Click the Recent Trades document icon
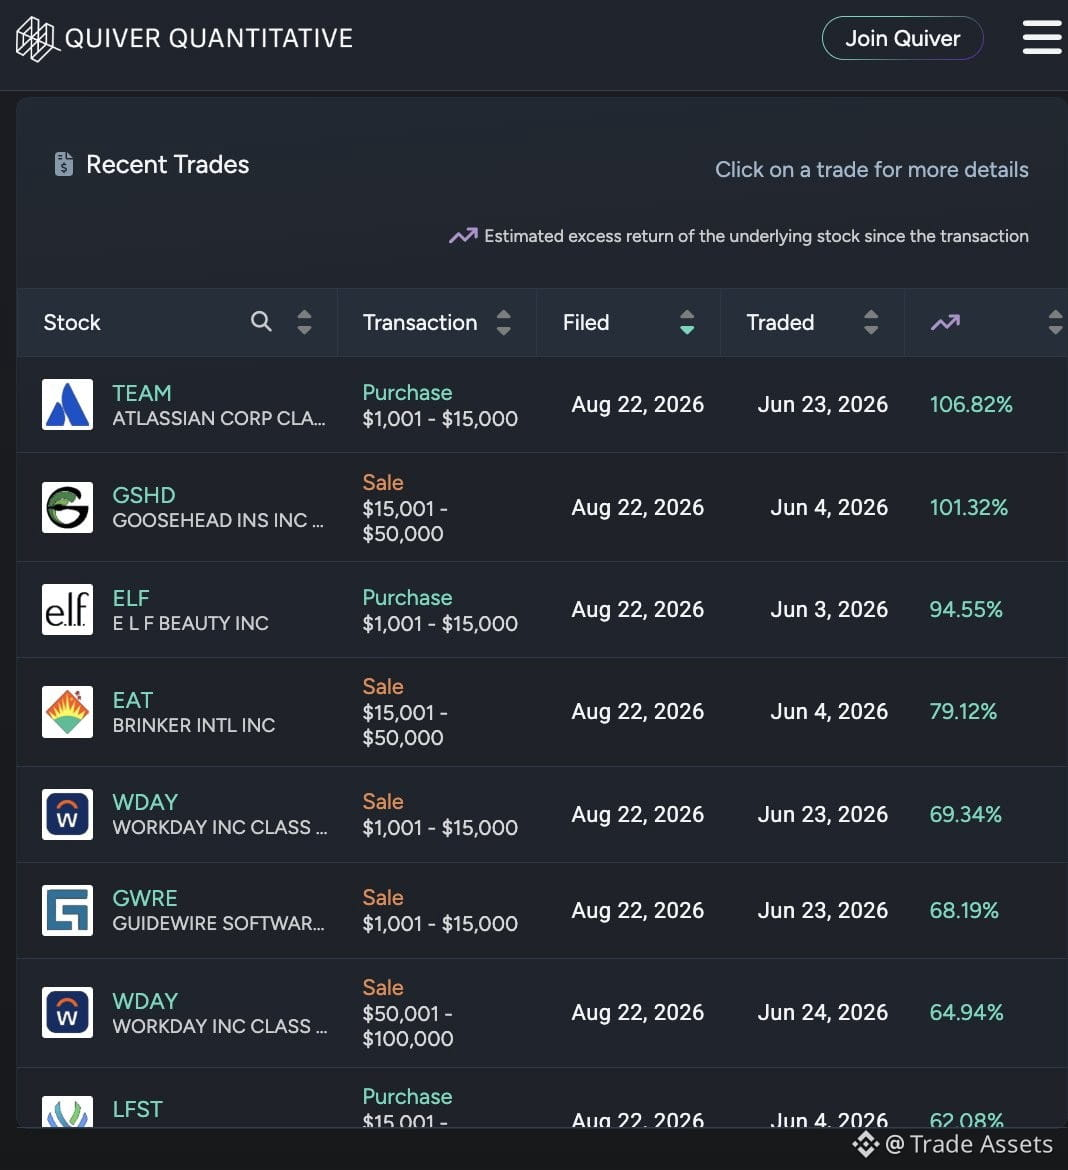Screen dimensions: 1068x1170 point(64,164)
